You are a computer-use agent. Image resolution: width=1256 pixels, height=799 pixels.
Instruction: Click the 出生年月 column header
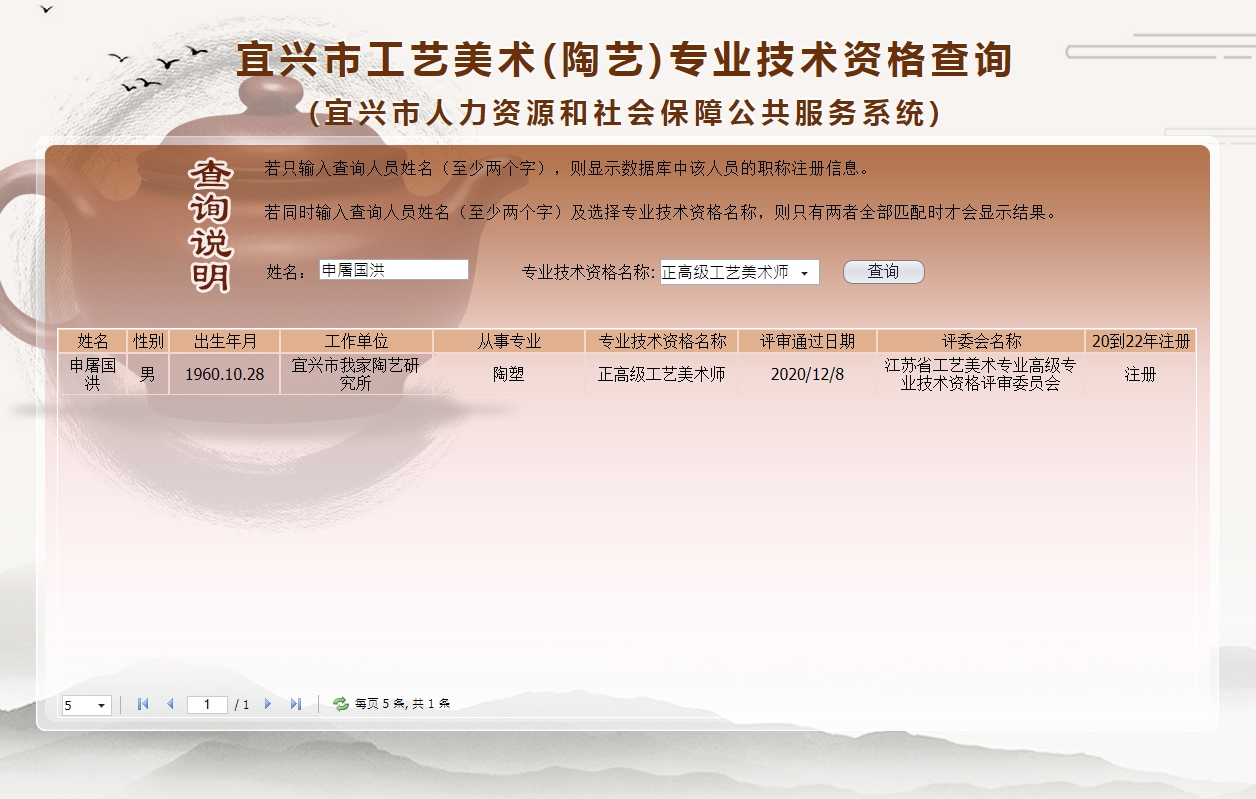click(225, 341)
